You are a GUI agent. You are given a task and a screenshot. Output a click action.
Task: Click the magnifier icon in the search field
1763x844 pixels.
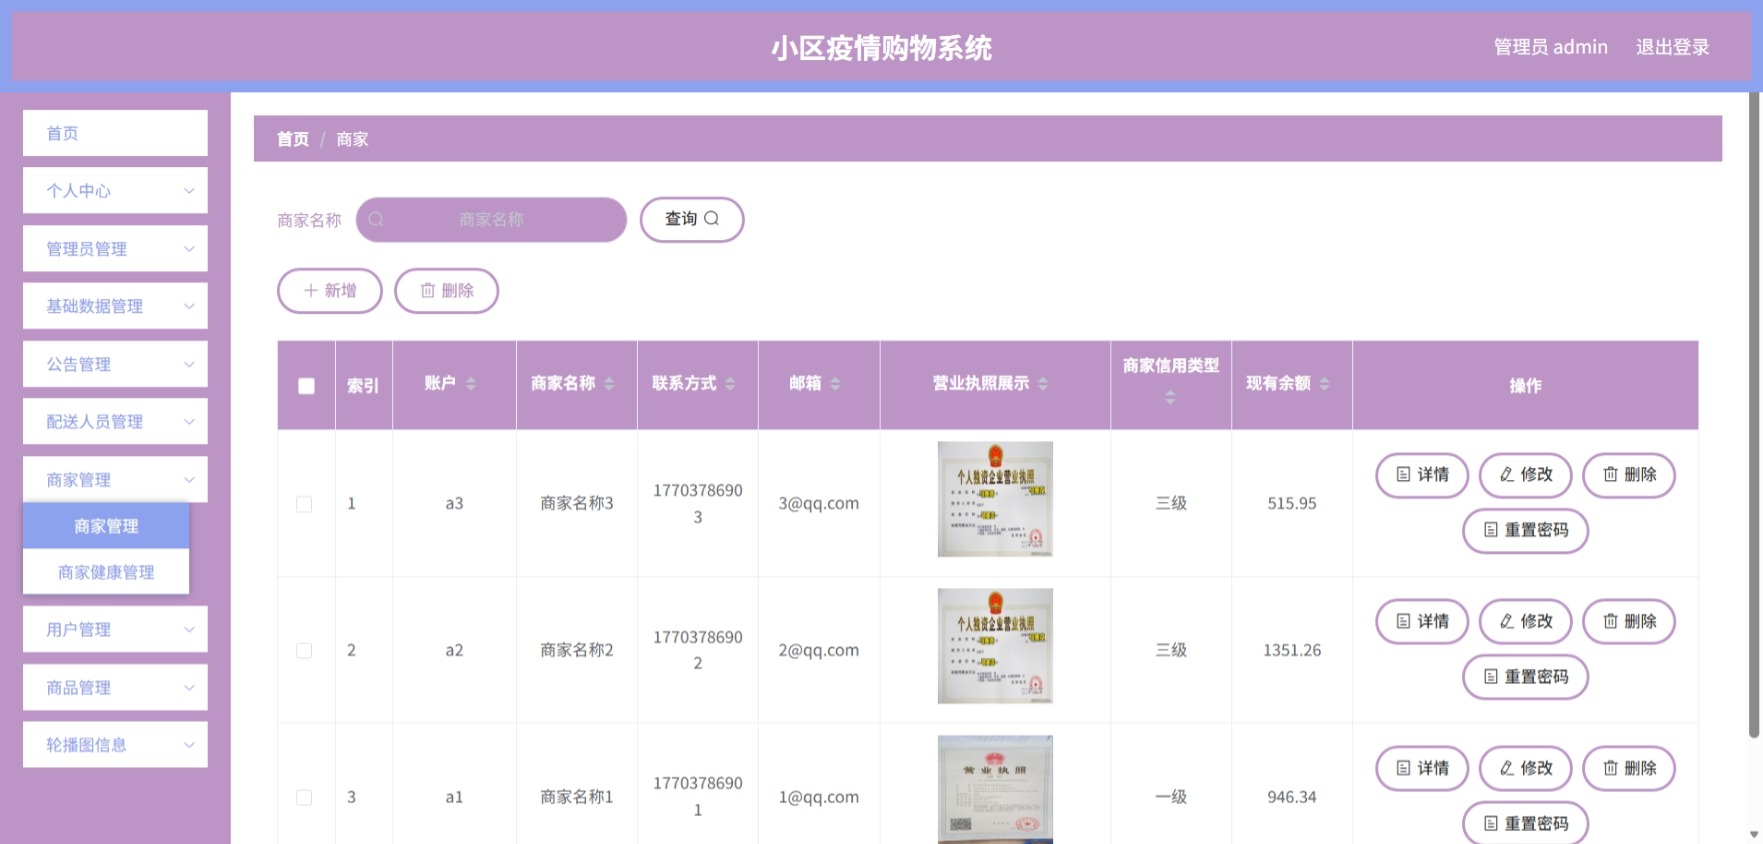[x=376, y=219]
